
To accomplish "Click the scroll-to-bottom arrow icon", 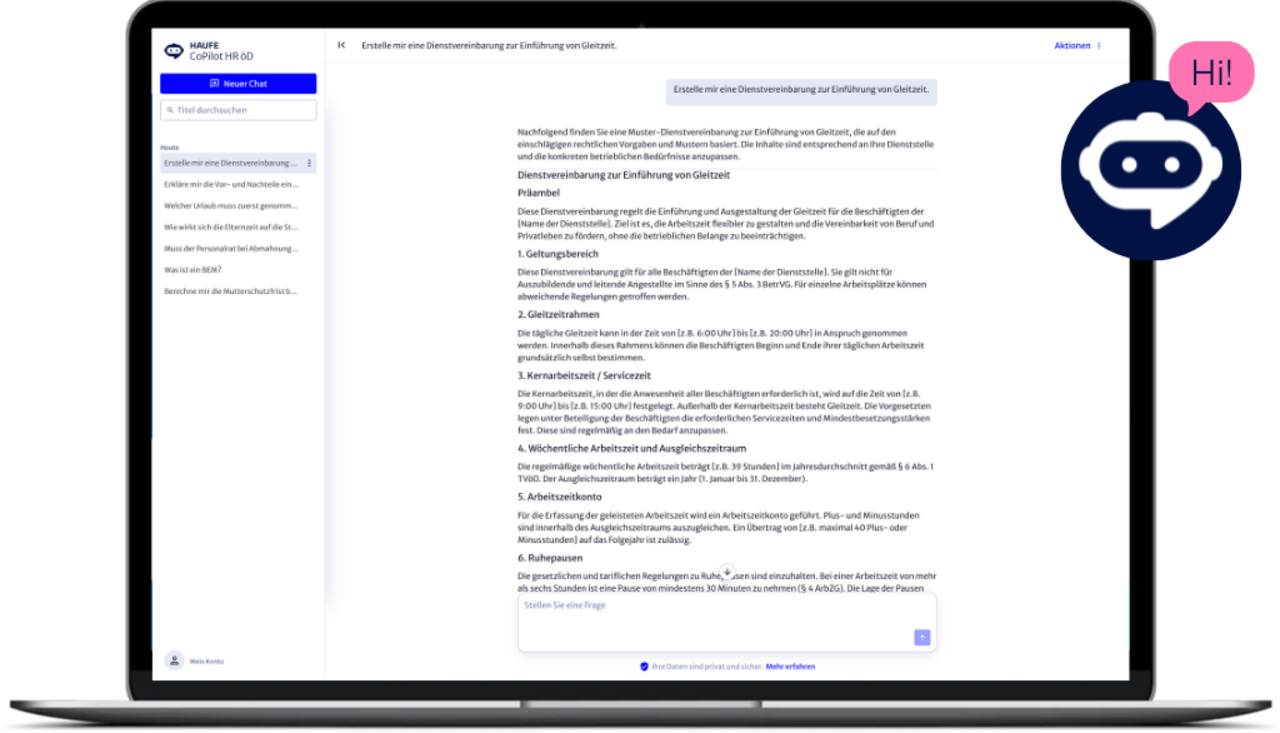I will (x=727, y=572).
